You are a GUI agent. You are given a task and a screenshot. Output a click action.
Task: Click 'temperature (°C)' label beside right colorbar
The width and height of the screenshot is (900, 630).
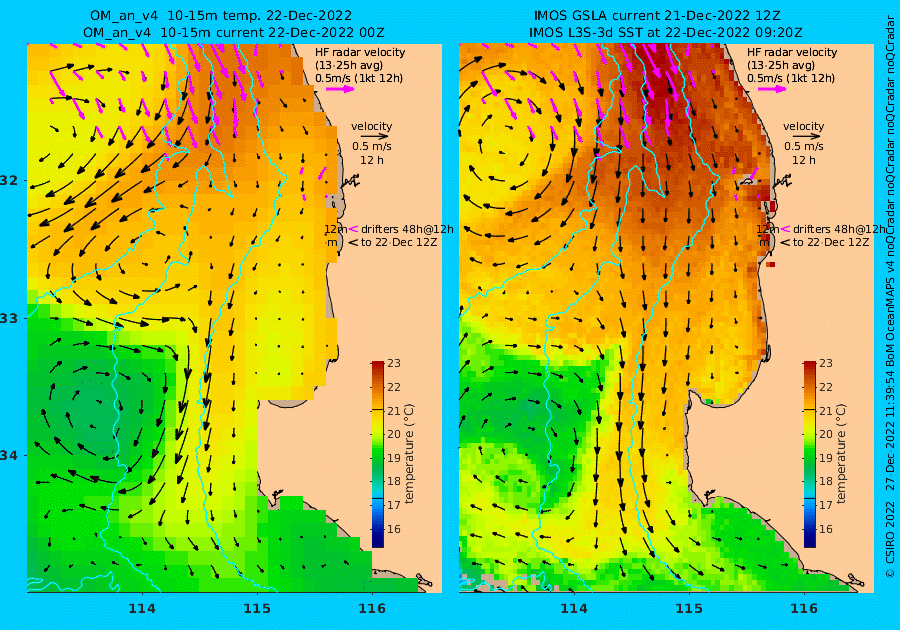pos(841,453)
